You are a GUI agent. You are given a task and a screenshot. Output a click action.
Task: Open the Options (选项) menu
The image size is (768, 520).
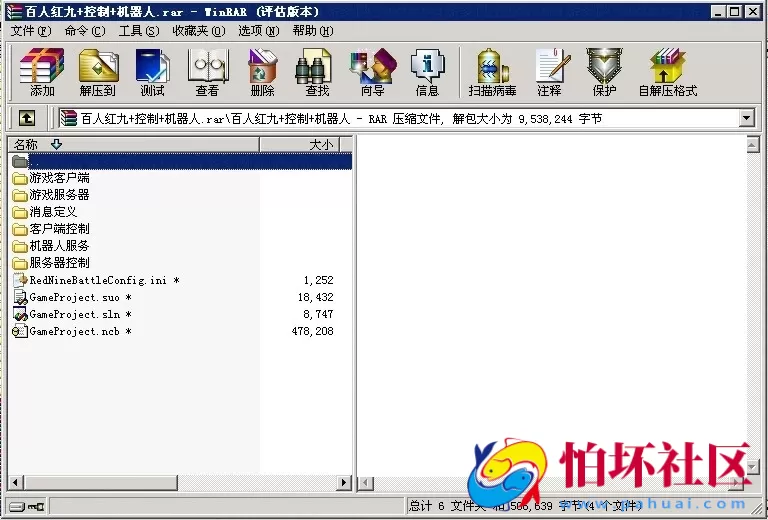point(259,31)
